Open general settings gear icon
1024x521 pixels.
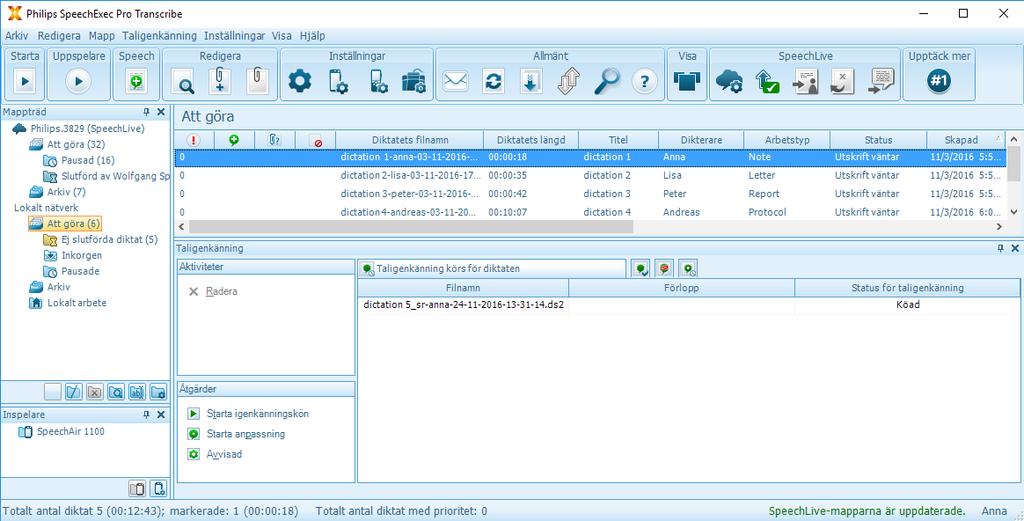coord(300,82)
